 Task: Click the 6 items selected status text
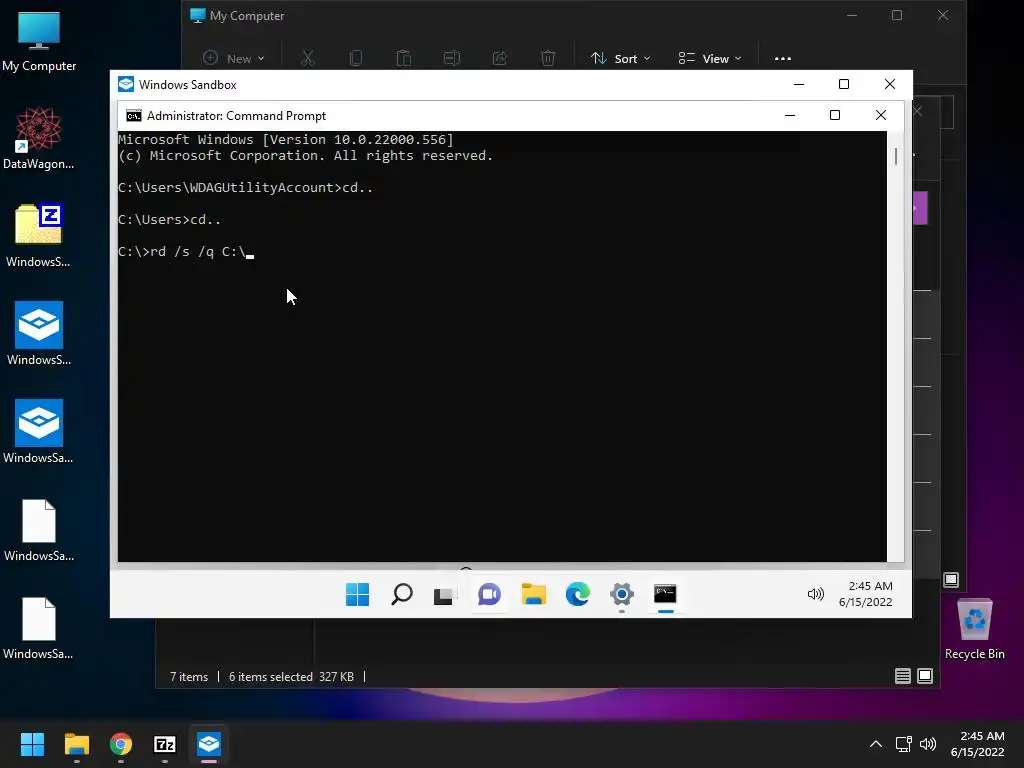point(270,677)
